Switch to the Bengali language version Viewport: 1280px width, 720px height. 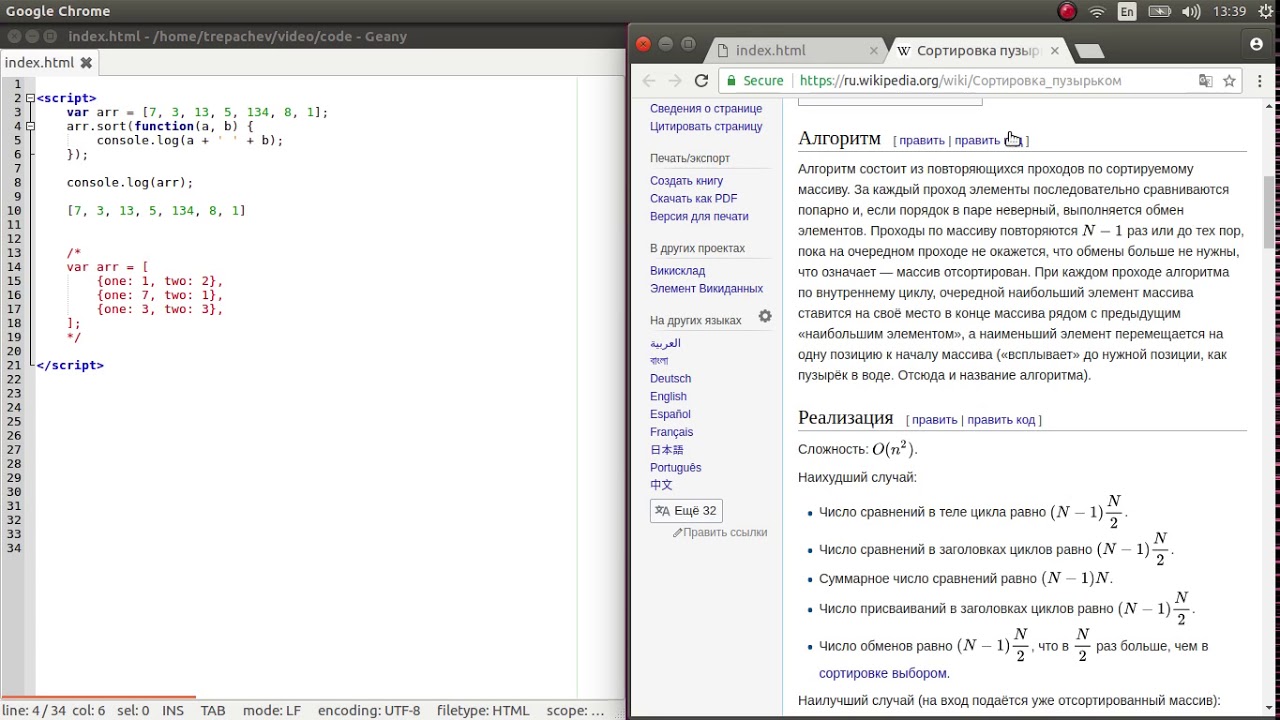coord(659,361)
